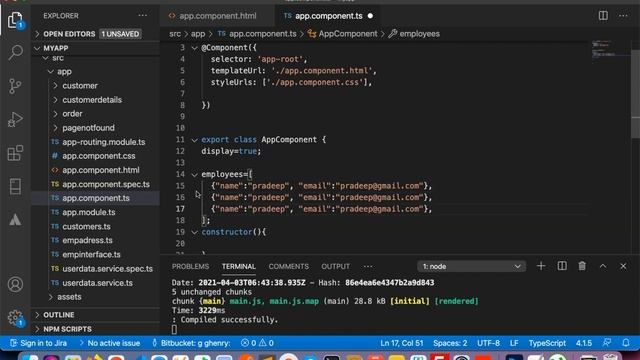This screenshot has width=640, height=360.
Task: Fold the AppComponent class at line 11
Action: tap(195, 140)
